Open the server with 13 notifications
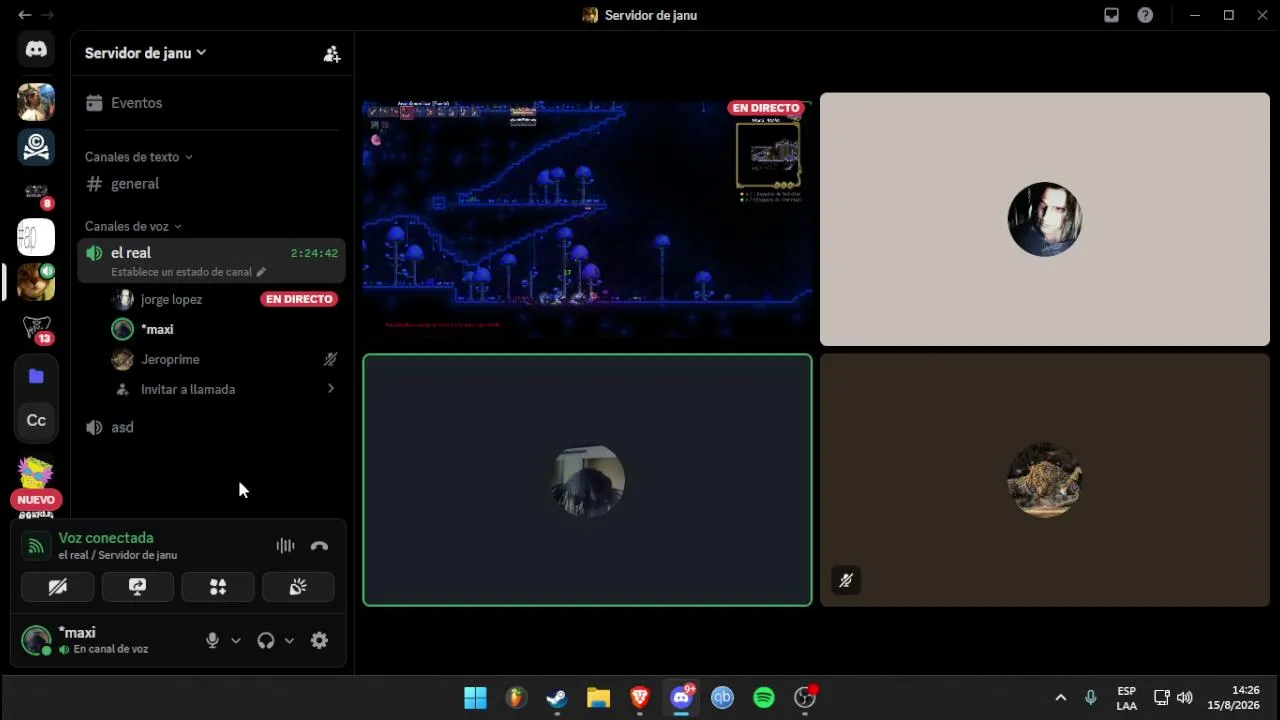1280x720 pixels. pos(36,327)
